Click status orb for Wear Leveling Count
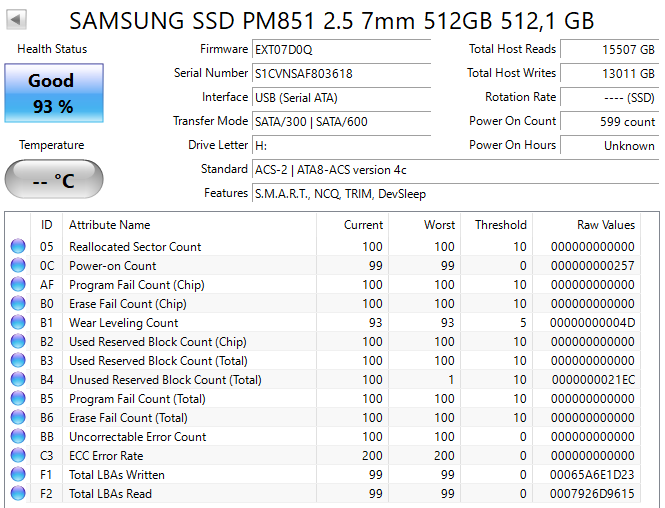 [18, 323]
